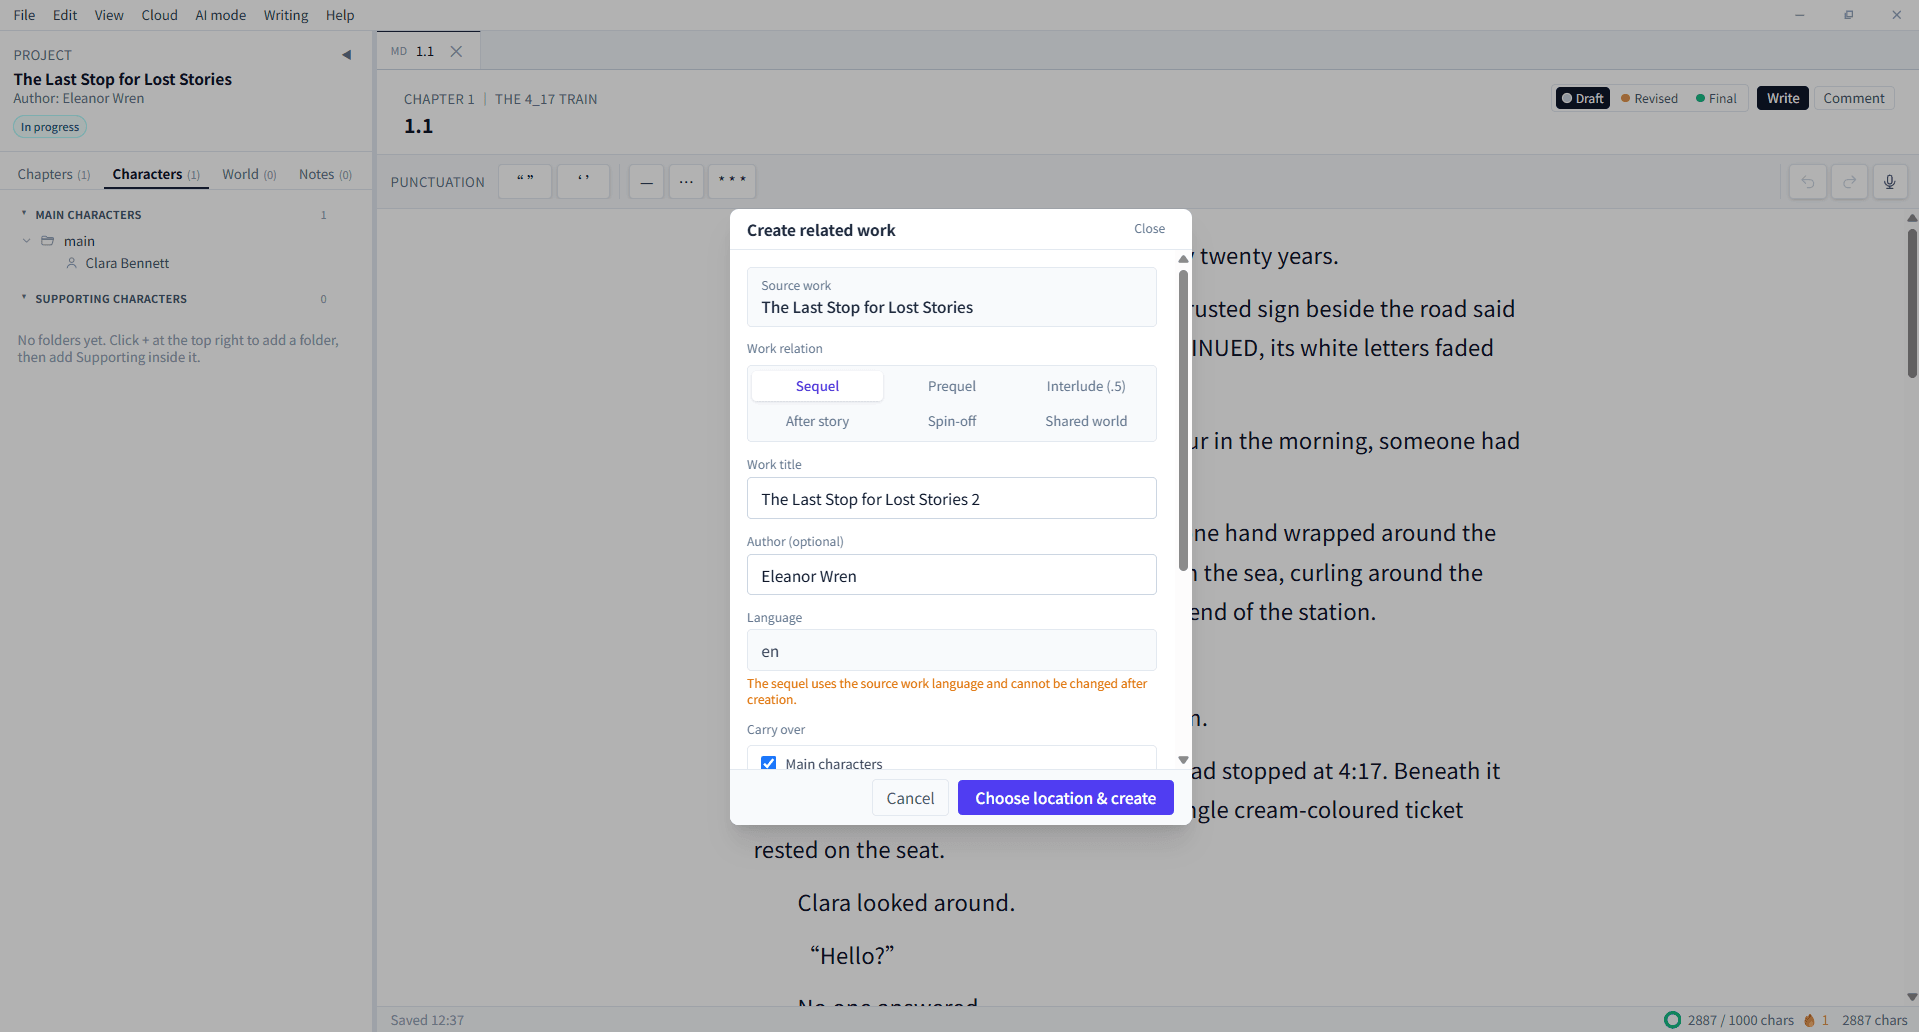Viewport: 1919px width, 1032px height.
Task: Insert scene break asterisks
Action: 732,182
